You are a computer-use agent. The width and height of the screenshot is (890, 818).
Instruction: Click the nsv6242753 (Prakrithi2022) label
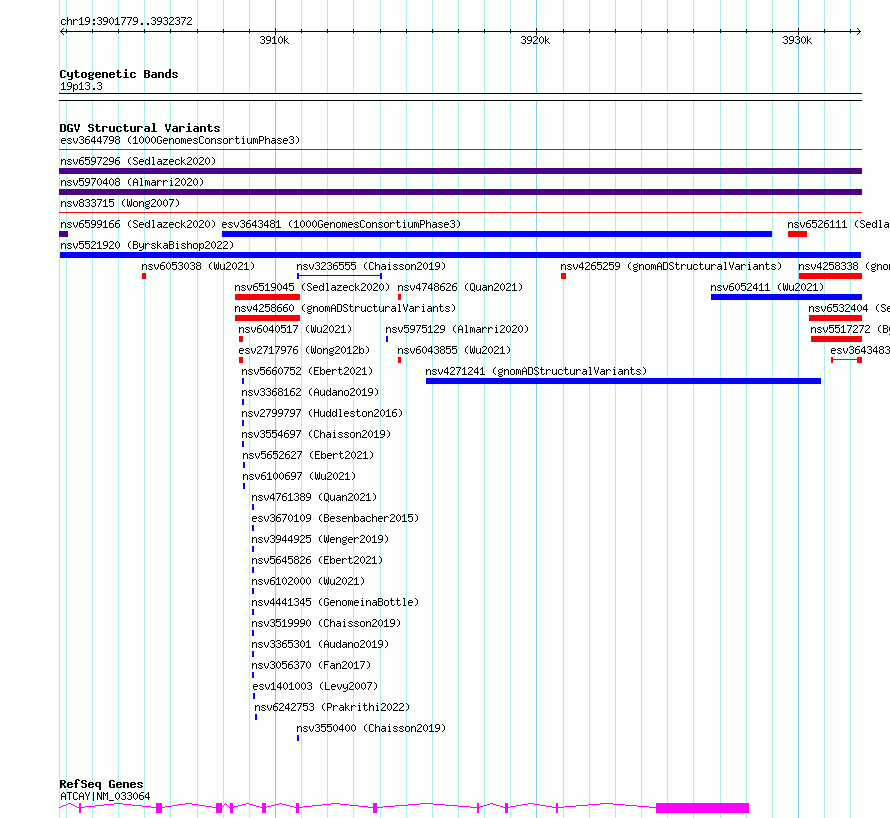tap(332, 707)
